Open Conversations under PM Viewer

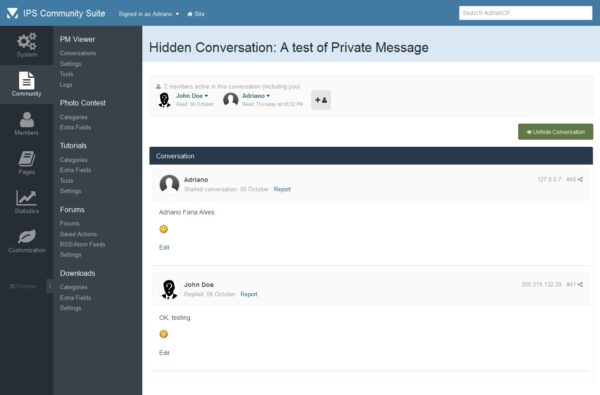[78, 53]
